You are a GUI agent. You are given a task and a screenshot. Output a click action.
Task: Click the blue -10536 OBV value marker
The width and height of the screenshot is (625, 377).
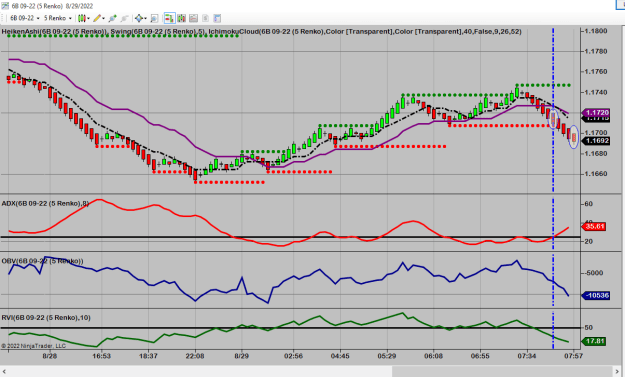point(596,296)
